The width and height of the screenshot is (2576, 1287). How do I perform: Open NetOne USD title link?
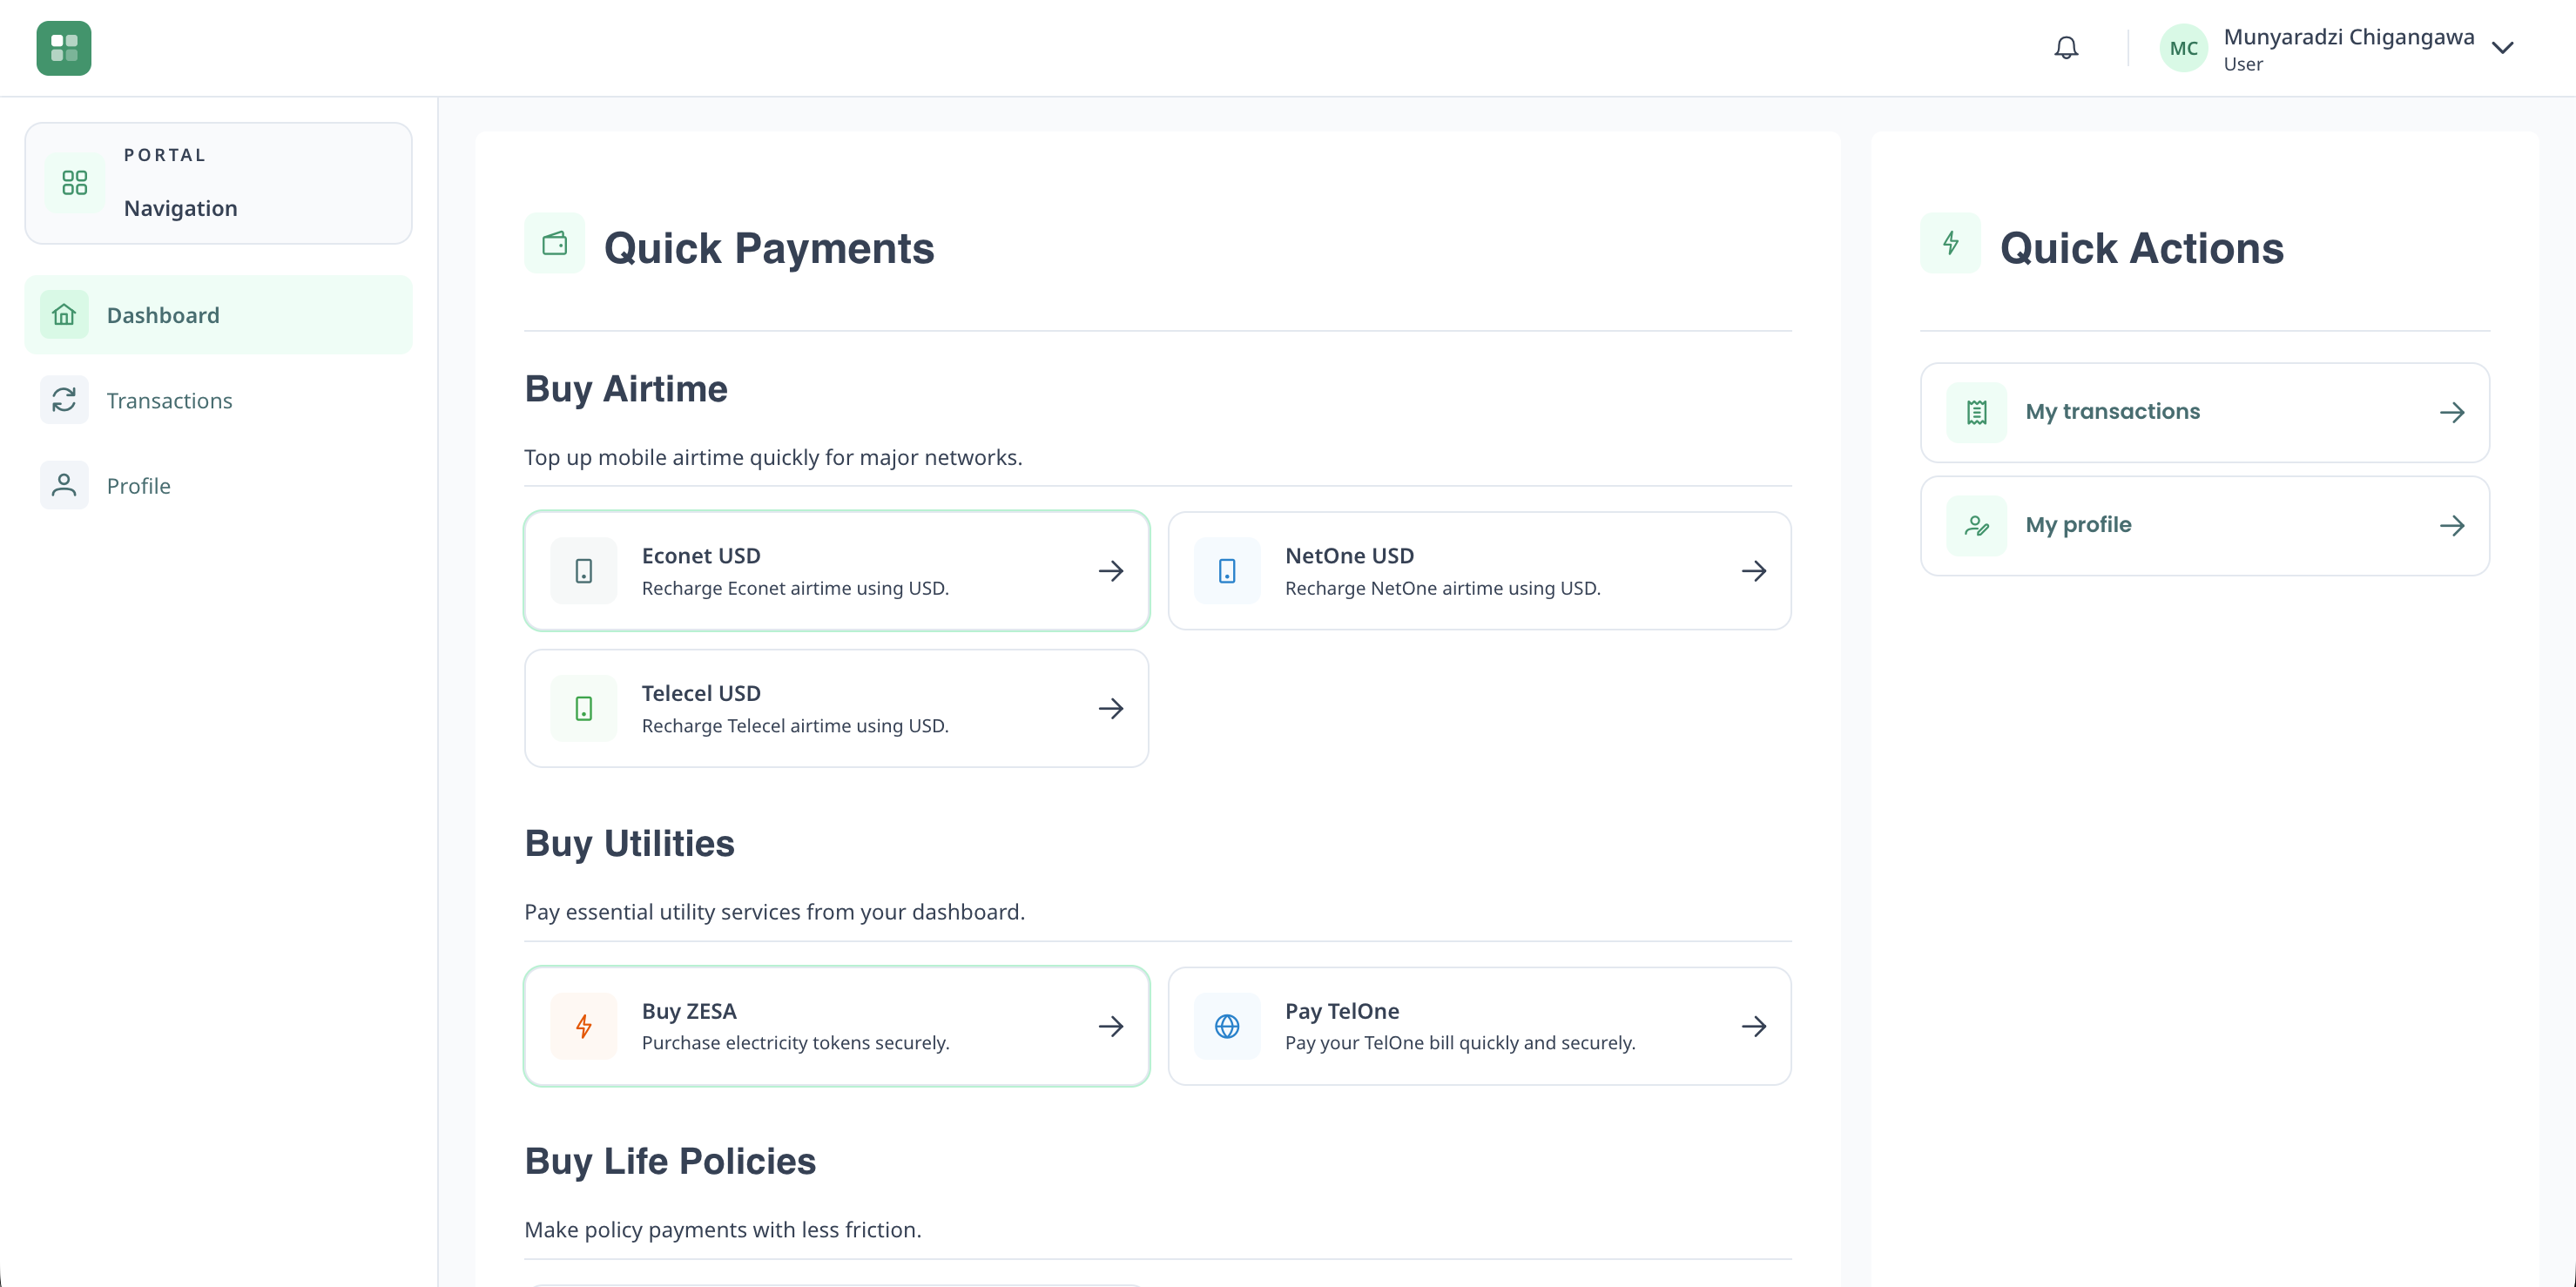[1349, 555]
